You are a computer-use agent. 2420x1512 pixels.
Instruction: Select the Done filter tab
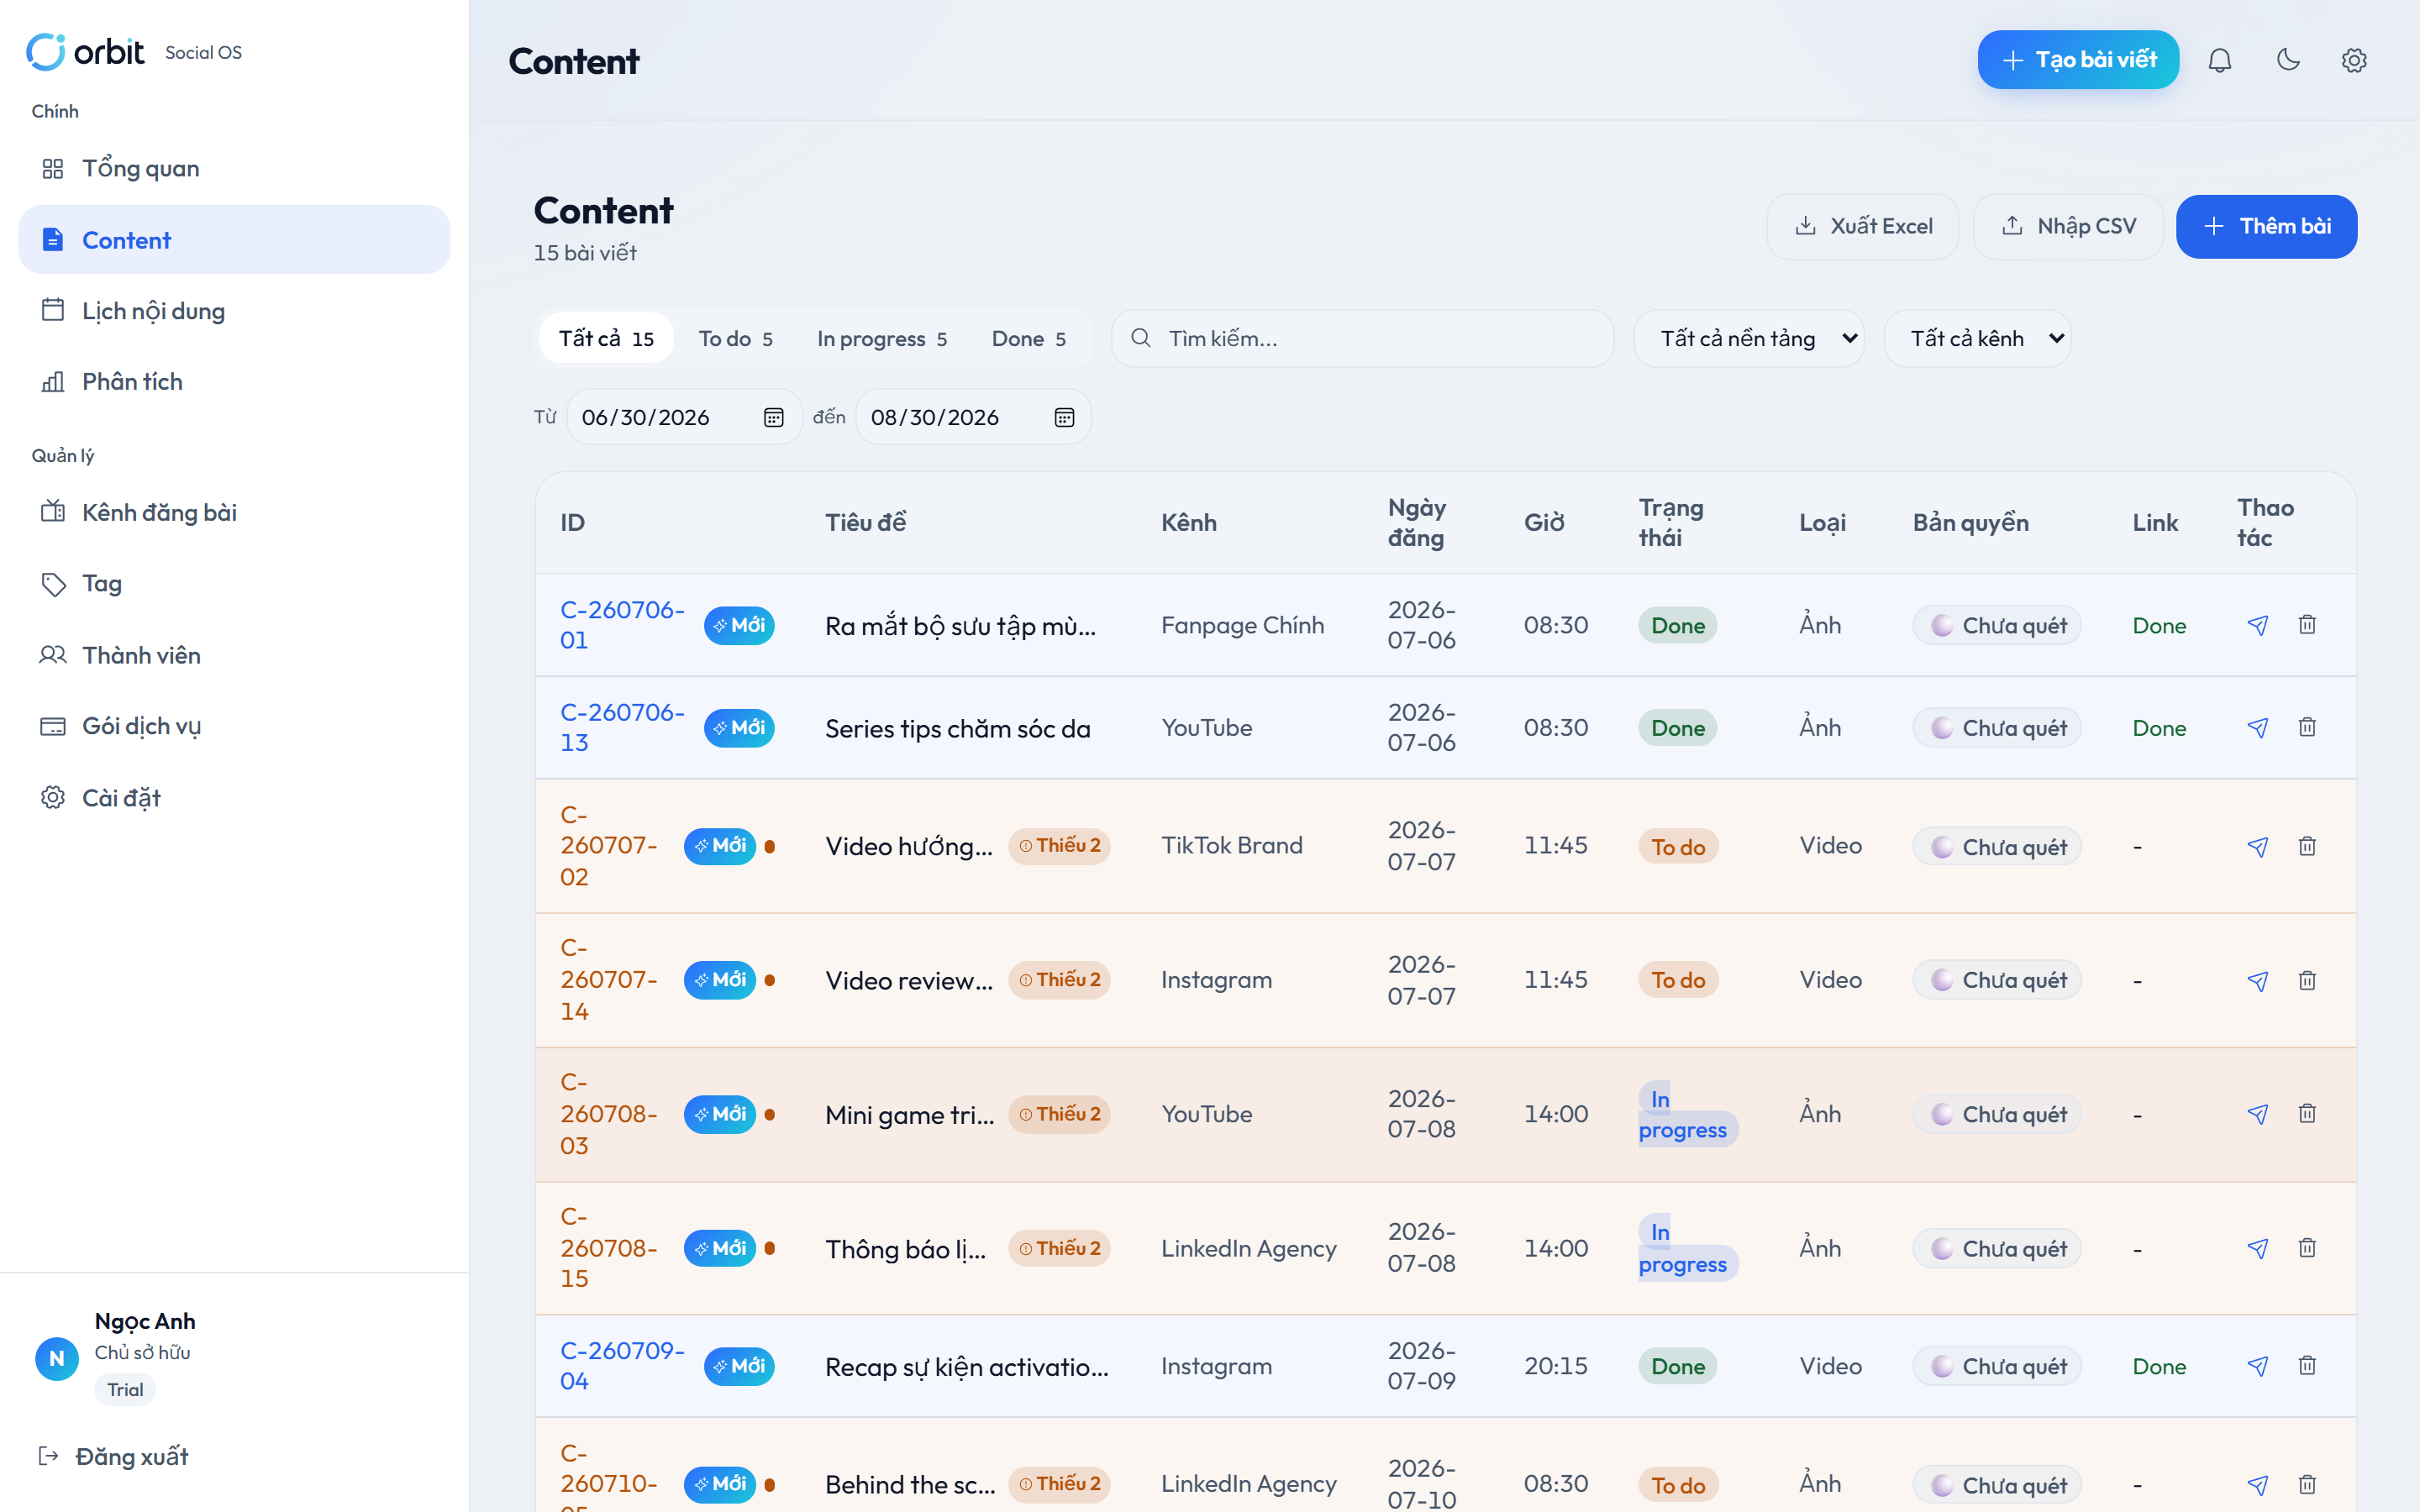[1028, 338]
